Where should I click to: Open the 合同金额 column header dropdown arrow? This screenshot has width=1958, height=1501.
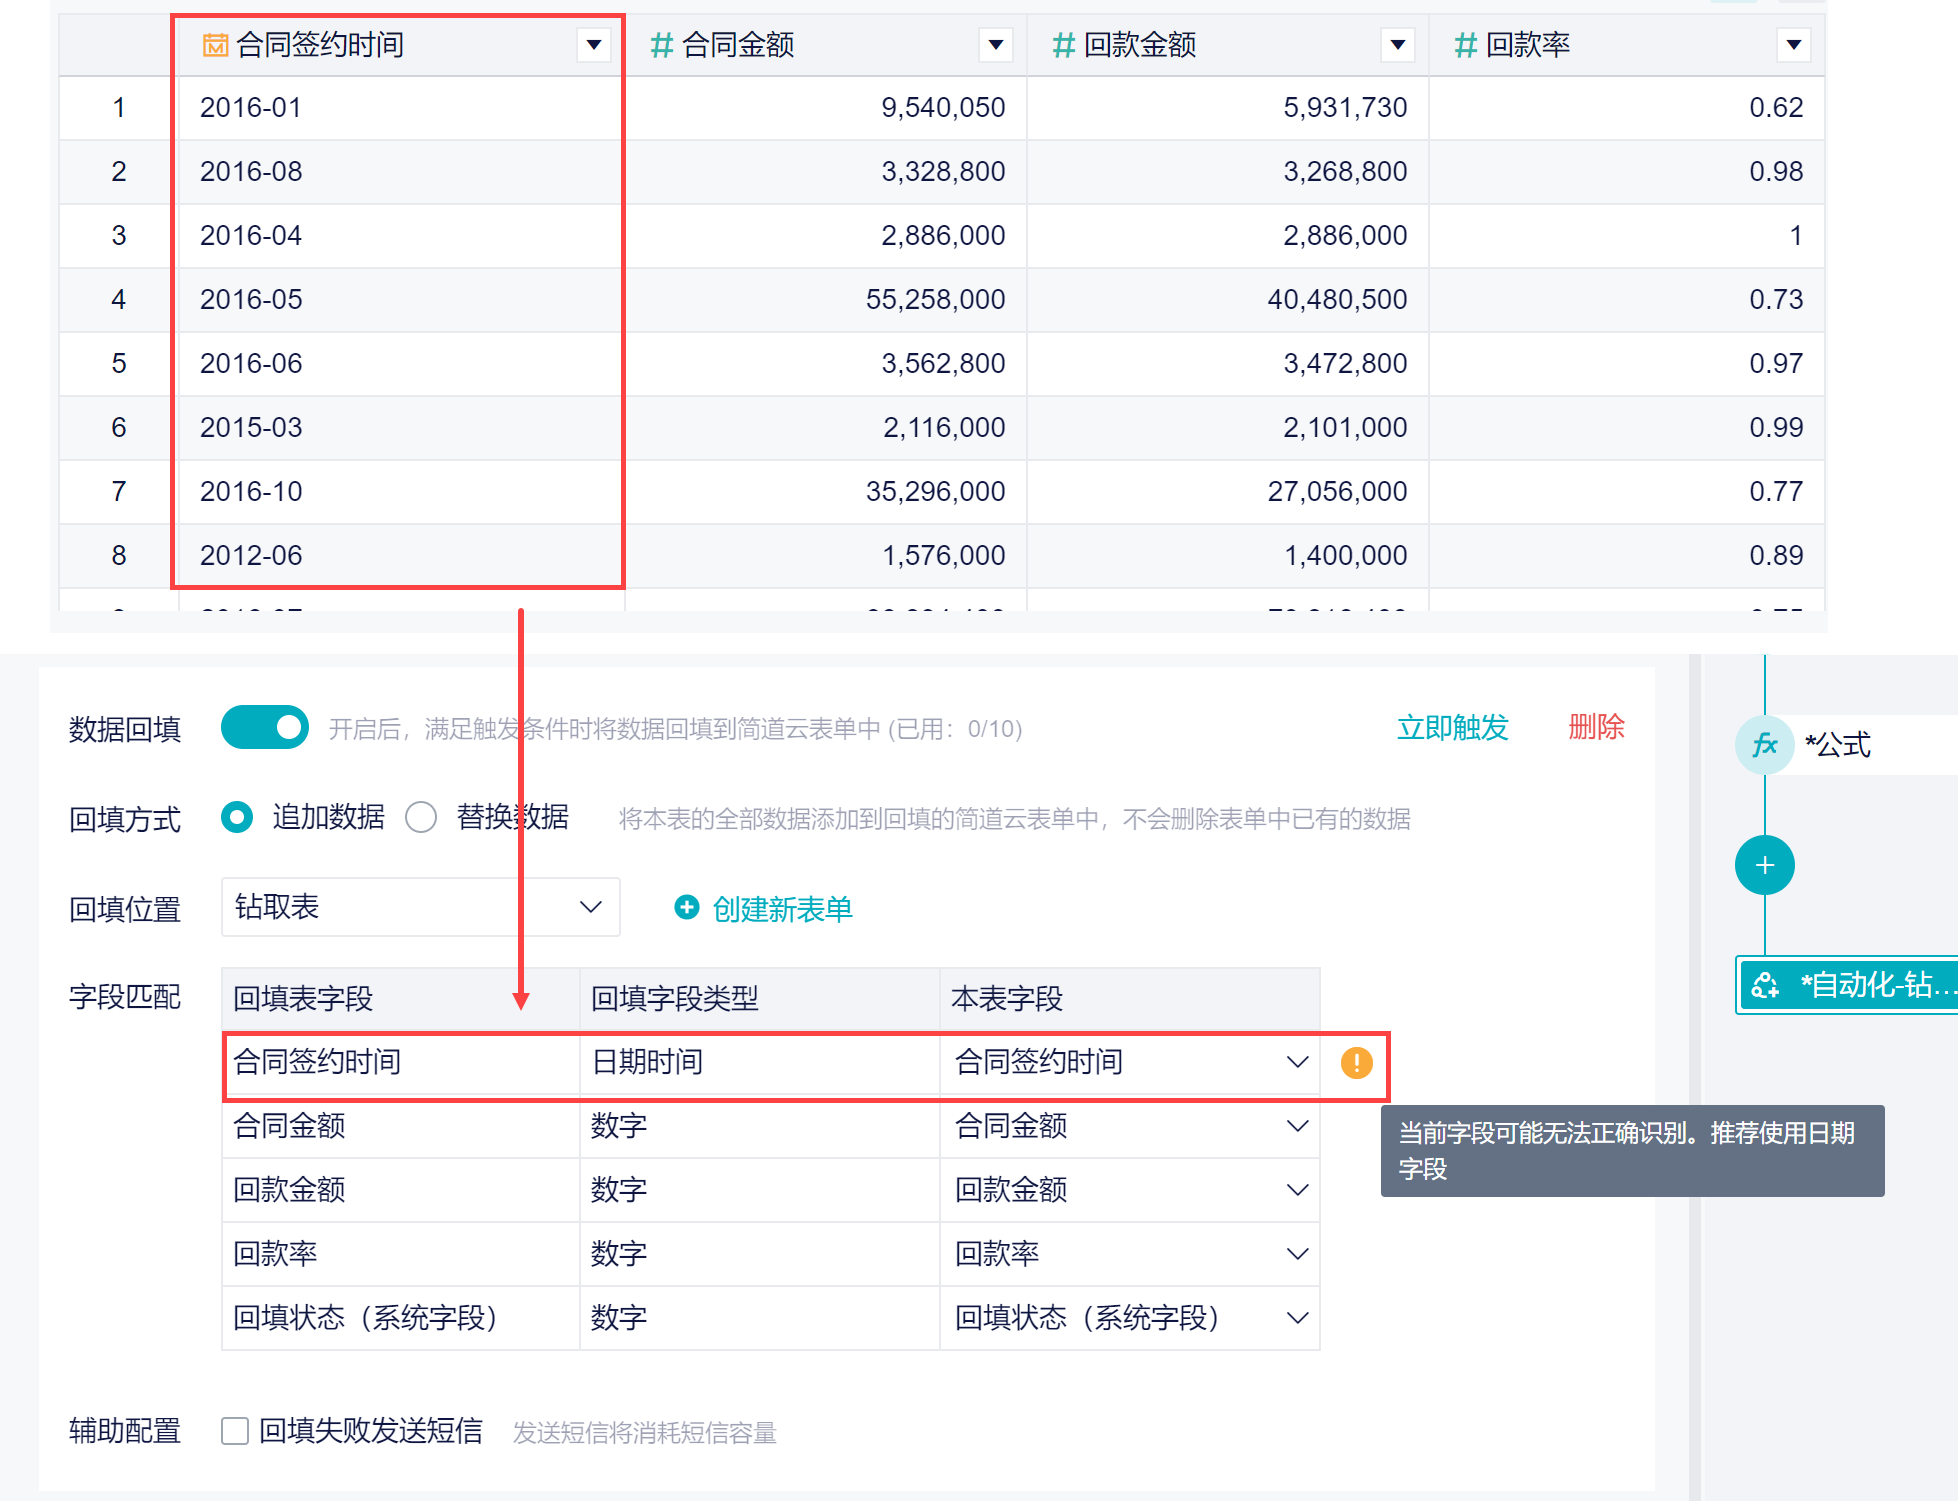tap(995, 45)
